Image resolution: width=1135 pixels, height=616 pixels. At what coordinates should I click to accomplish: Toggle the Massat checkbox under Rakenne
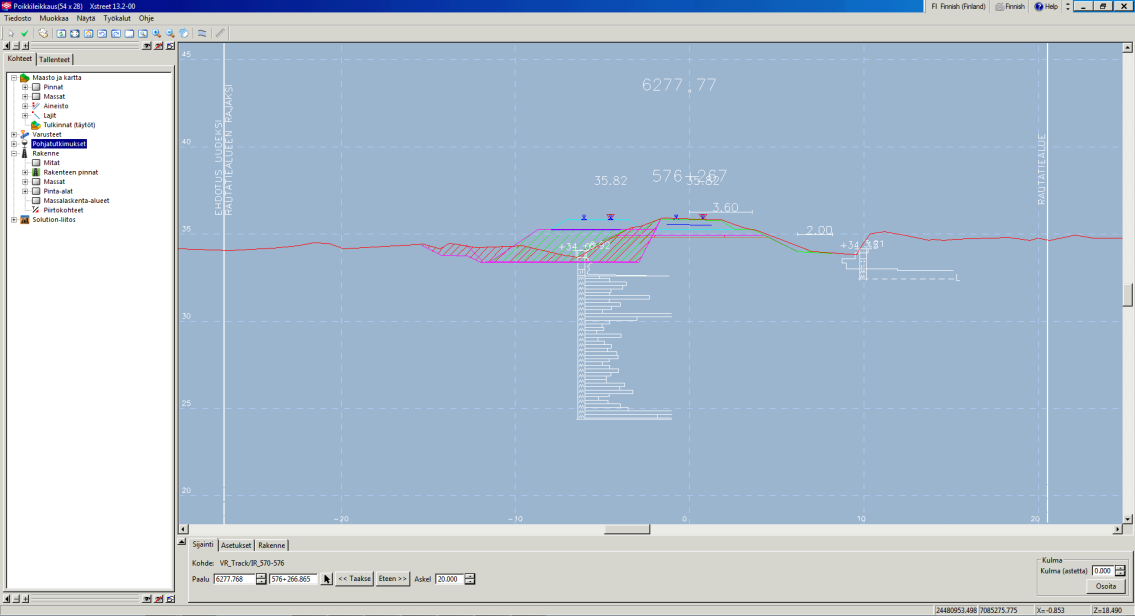tap(36, 182)
